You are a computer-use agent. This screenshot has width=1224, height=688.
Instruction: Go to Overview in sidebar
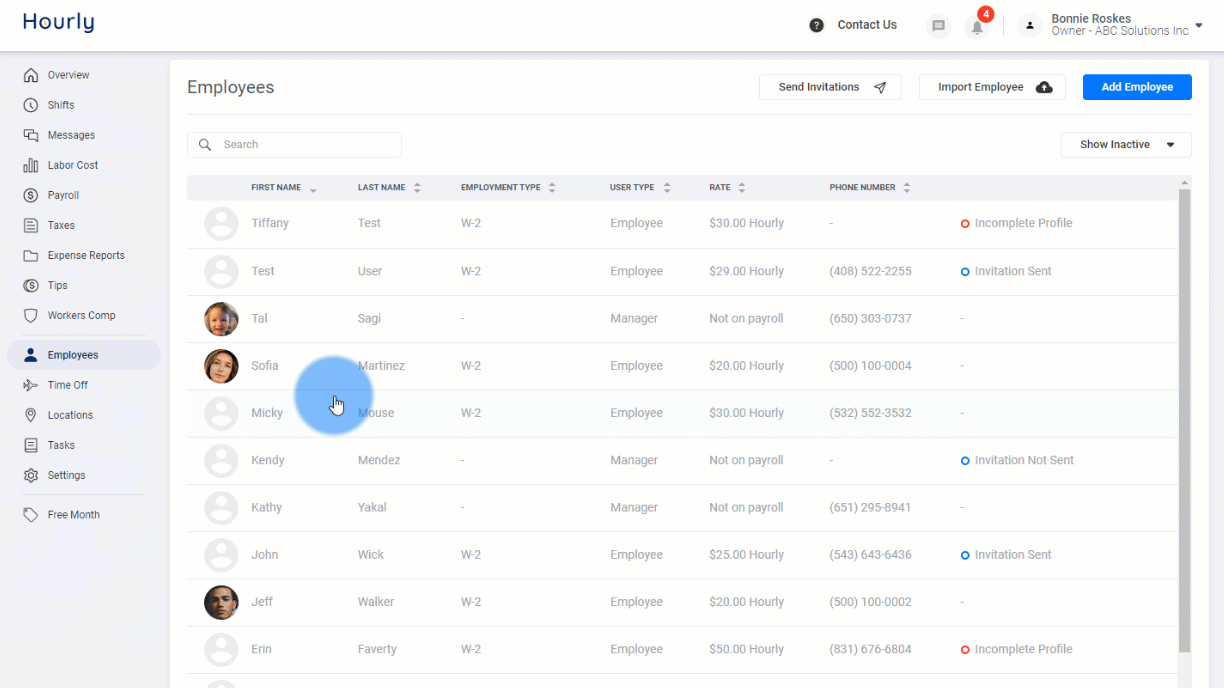coord(68,75)
